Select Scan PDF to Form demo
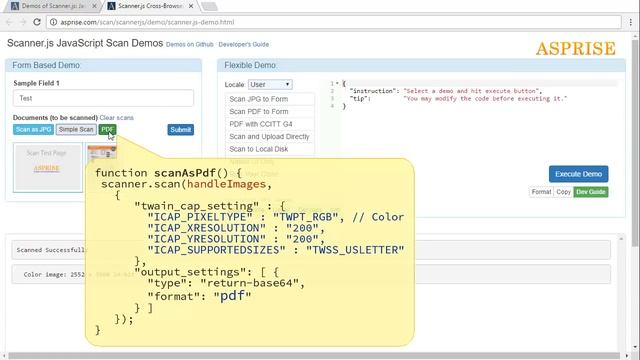The image size is (640, 360). (269, 111)
